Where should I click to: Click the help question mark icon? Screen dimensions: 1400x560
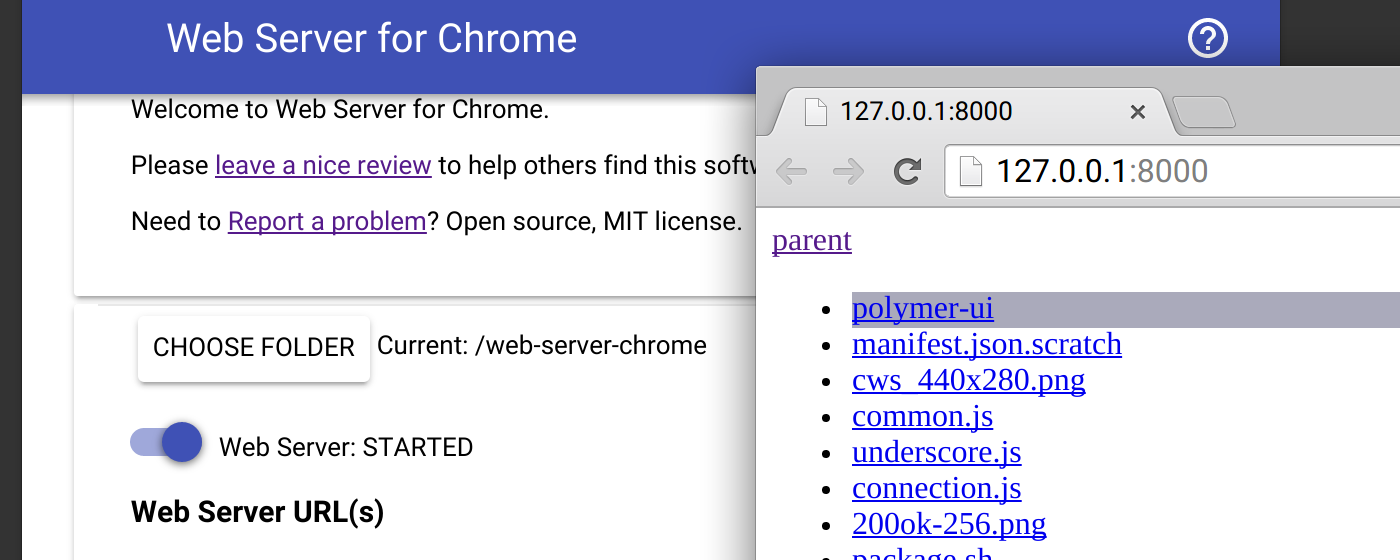click(1207, 39)
